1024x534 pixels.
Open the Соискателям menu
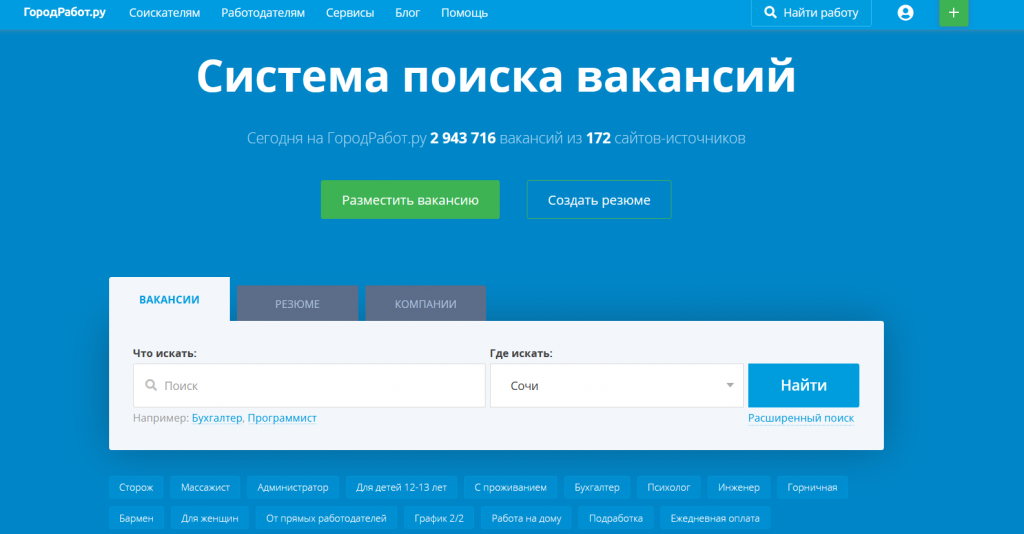165,13
